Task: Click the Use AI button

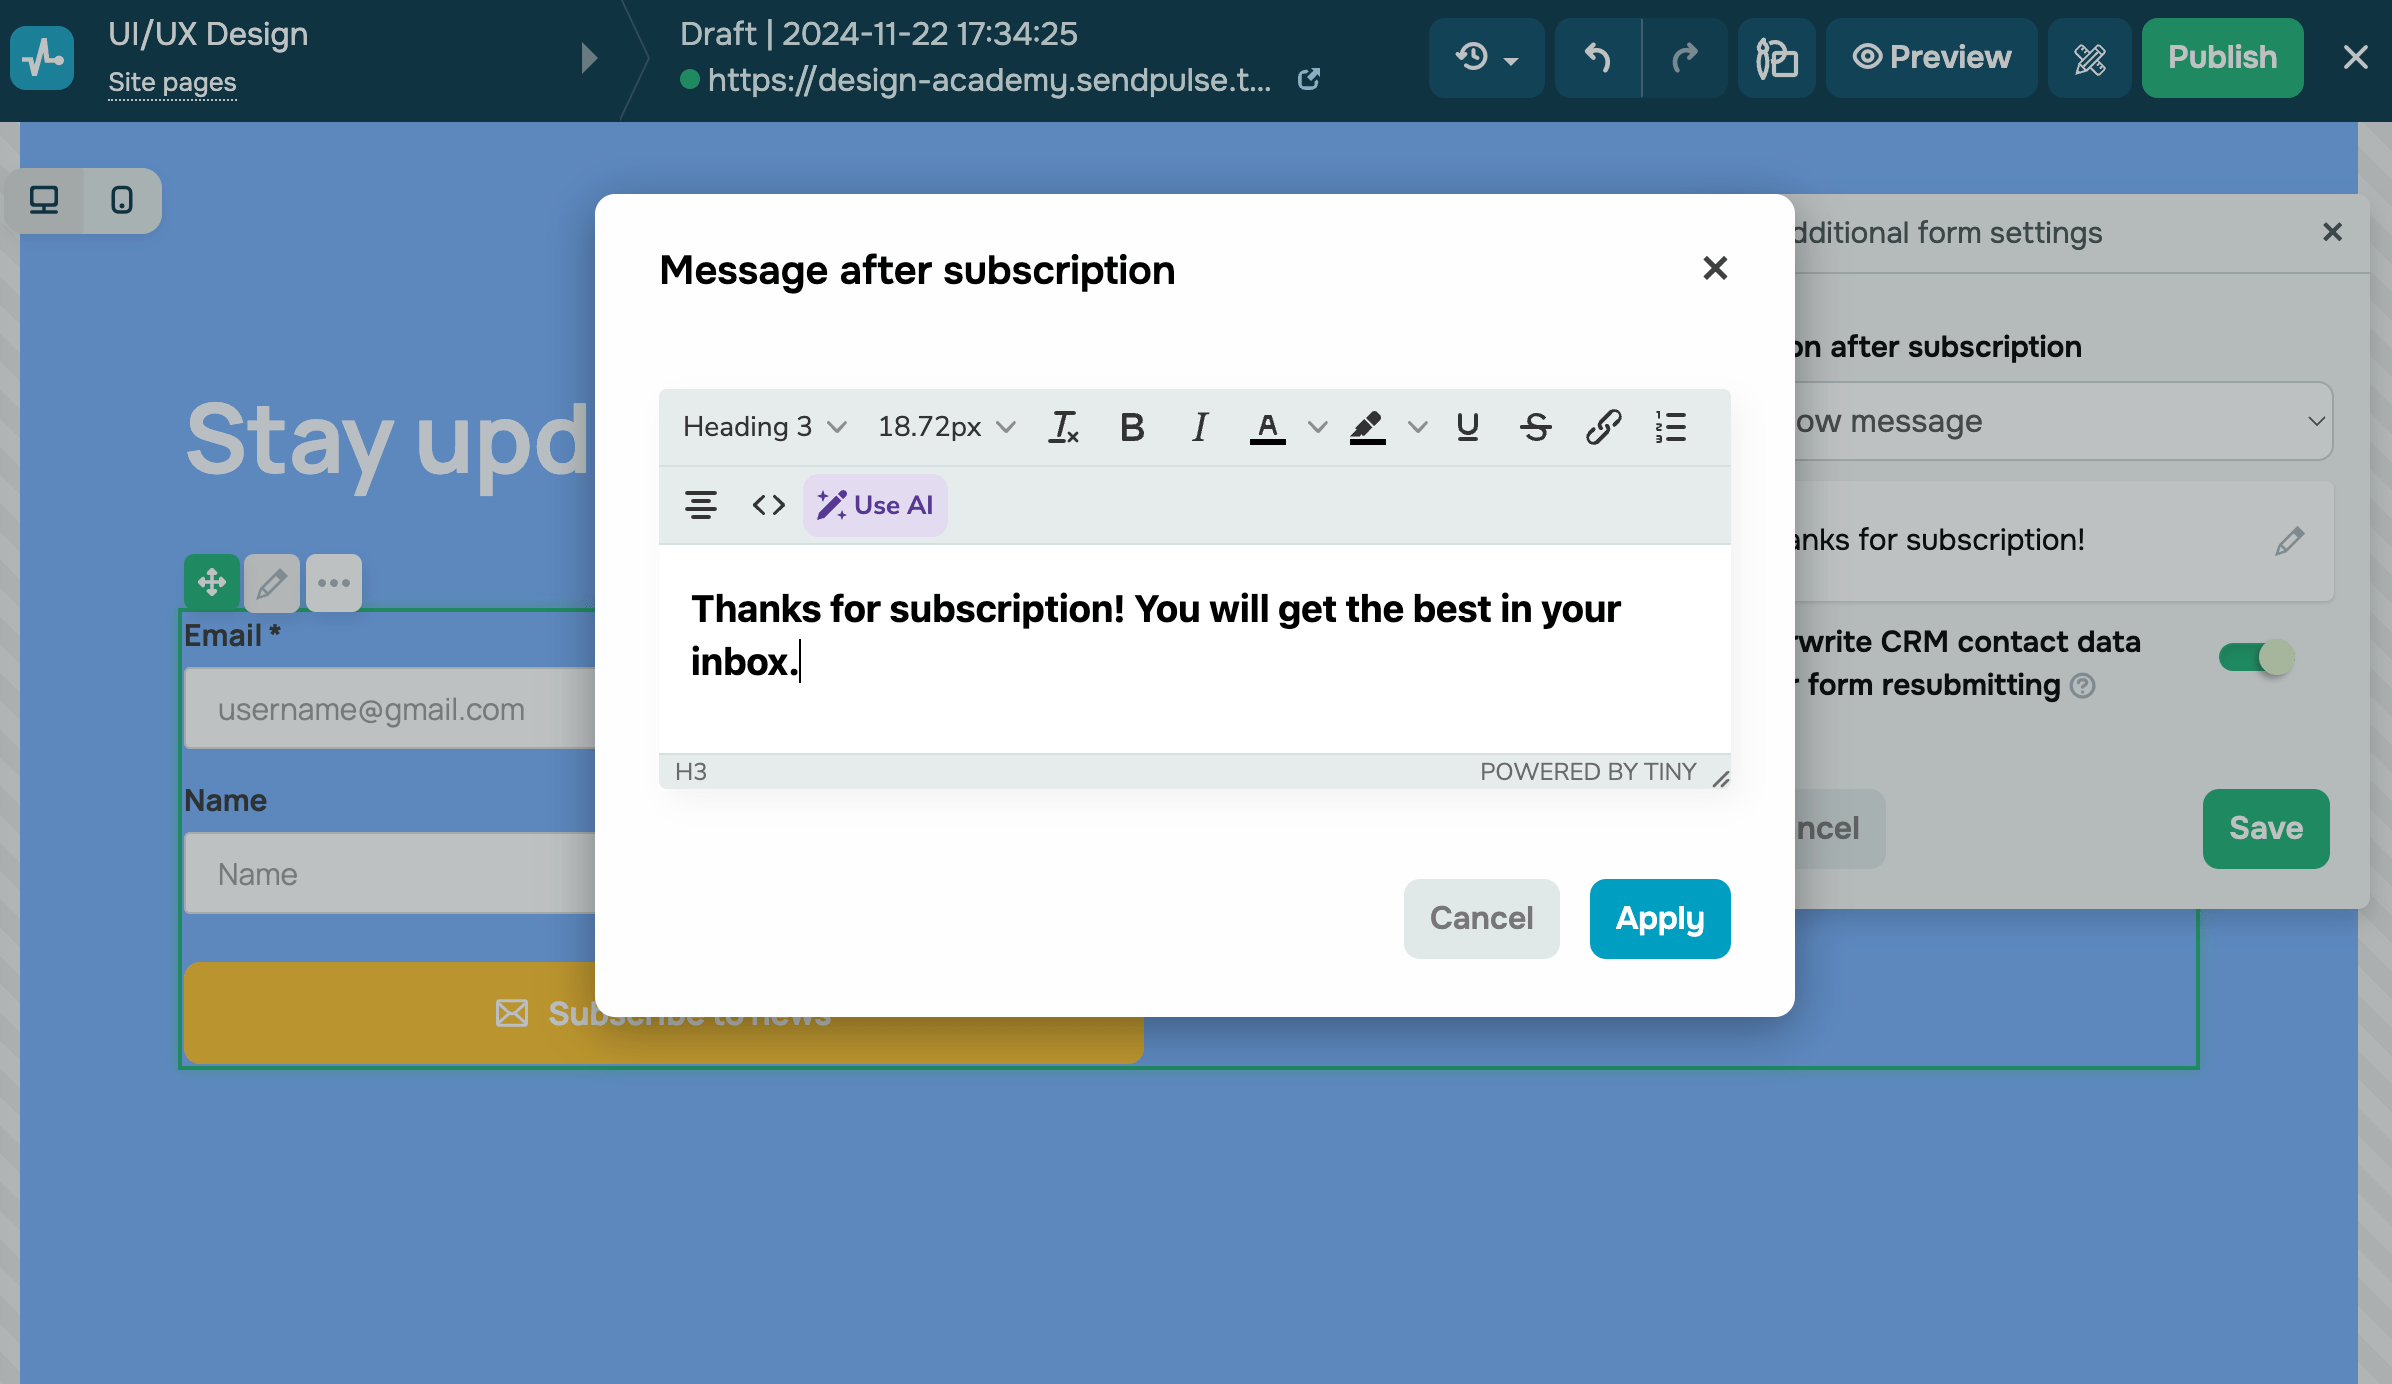Action: [875, 505]
